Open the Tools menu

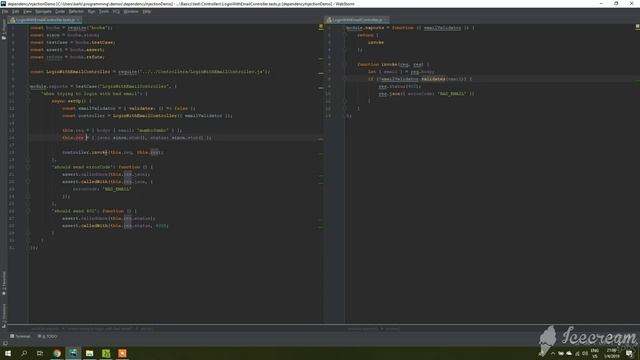tap(104, 11)
